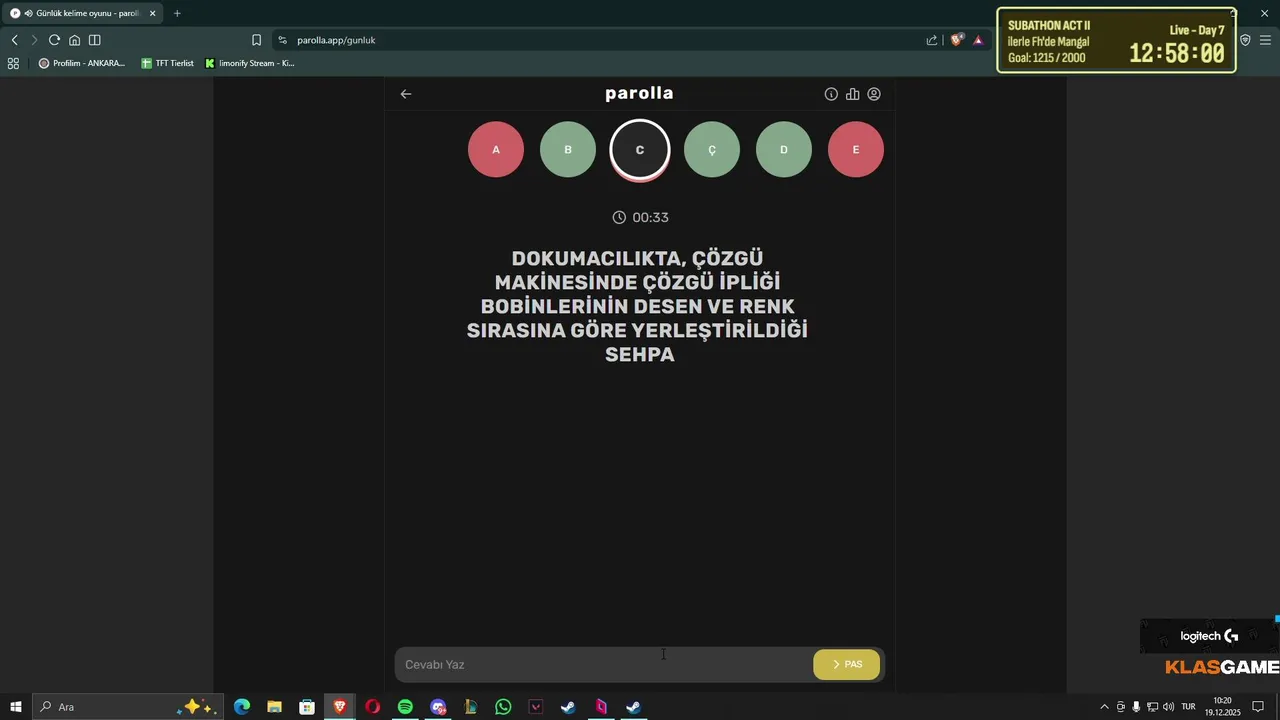Open the parolla user profile icon
Screen dimensions: 1280x720
874,94
